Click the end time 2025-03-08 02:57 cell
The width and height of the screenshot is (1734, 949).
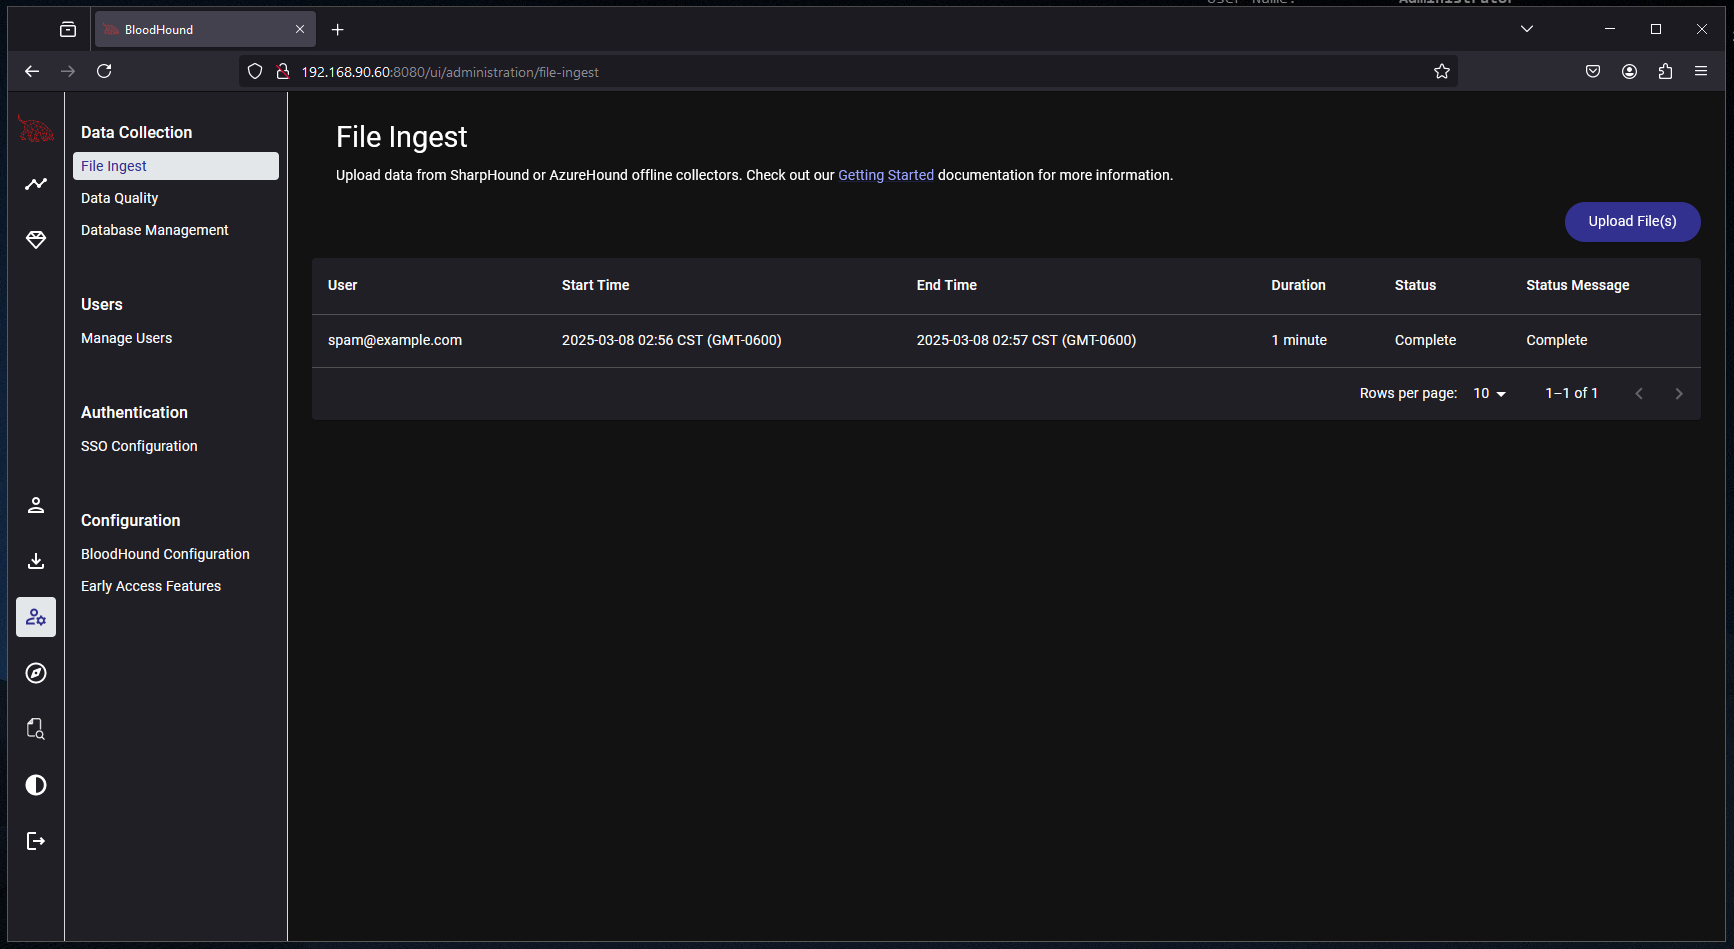pos(1026,340)
